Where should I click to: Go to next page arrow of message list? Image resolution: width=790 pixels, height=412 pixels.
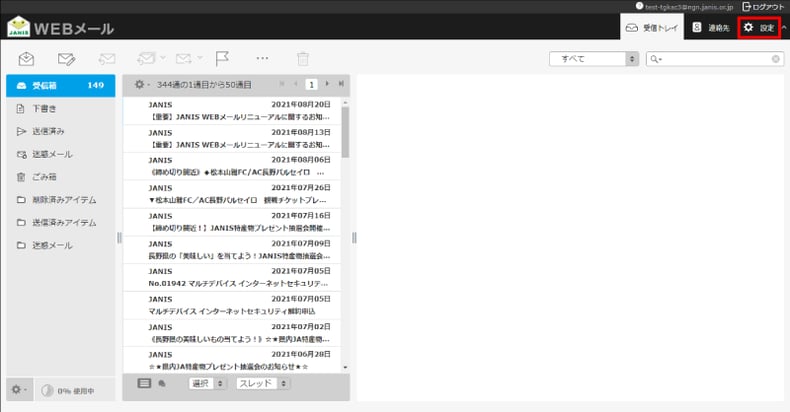327,84
